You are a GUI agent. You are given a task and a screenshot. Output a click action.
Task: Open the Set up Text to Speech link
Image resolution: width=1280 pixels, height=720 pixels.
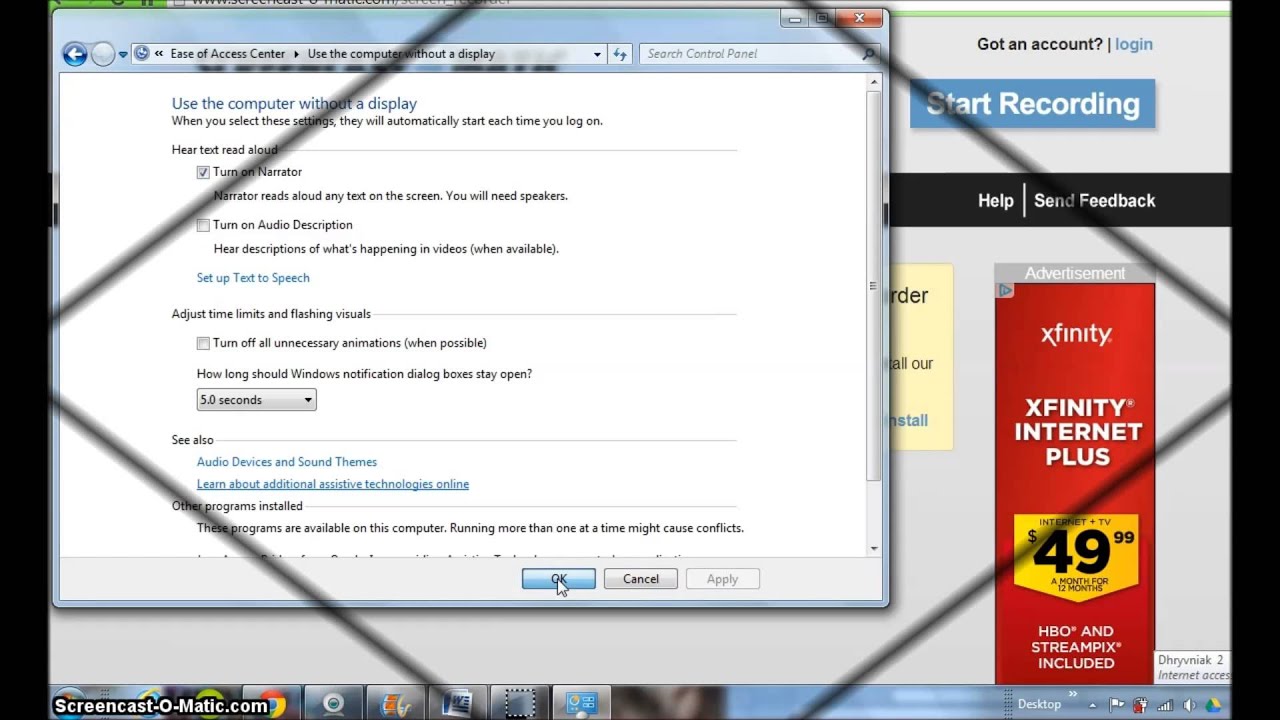click(253, 278)
